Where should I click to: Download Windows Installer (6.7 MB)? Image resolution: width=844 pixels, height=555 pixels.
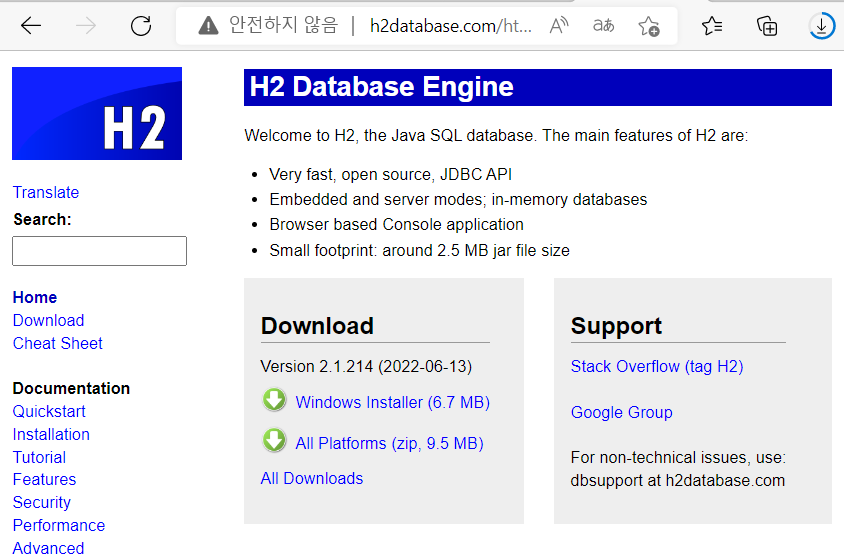point(392,403)
